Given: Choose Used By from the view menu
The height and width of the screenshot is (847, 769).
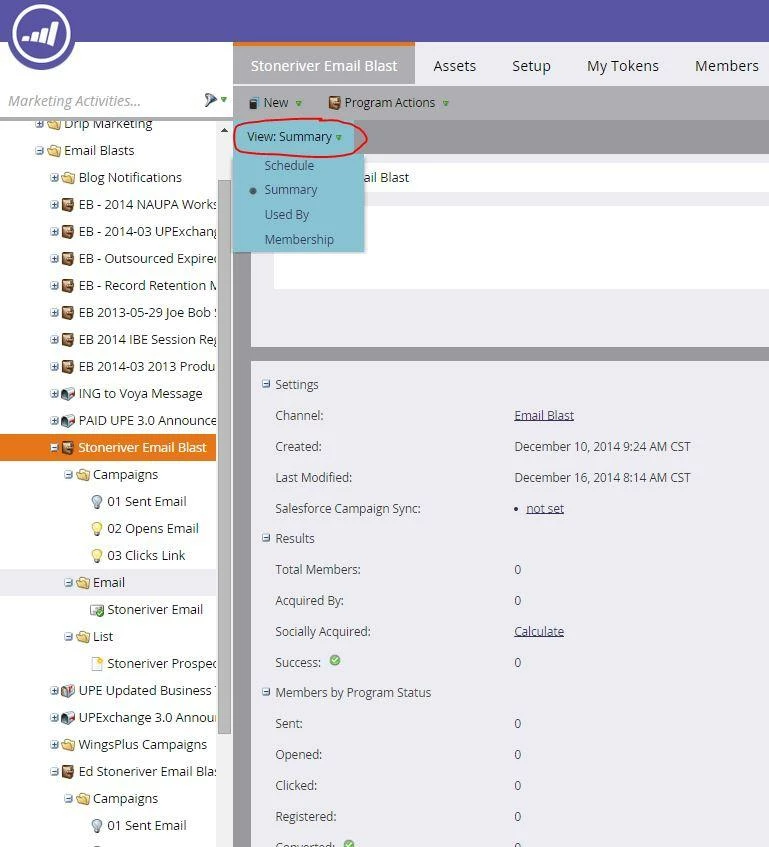Looking at the screenshot, I should coord(287,215).
